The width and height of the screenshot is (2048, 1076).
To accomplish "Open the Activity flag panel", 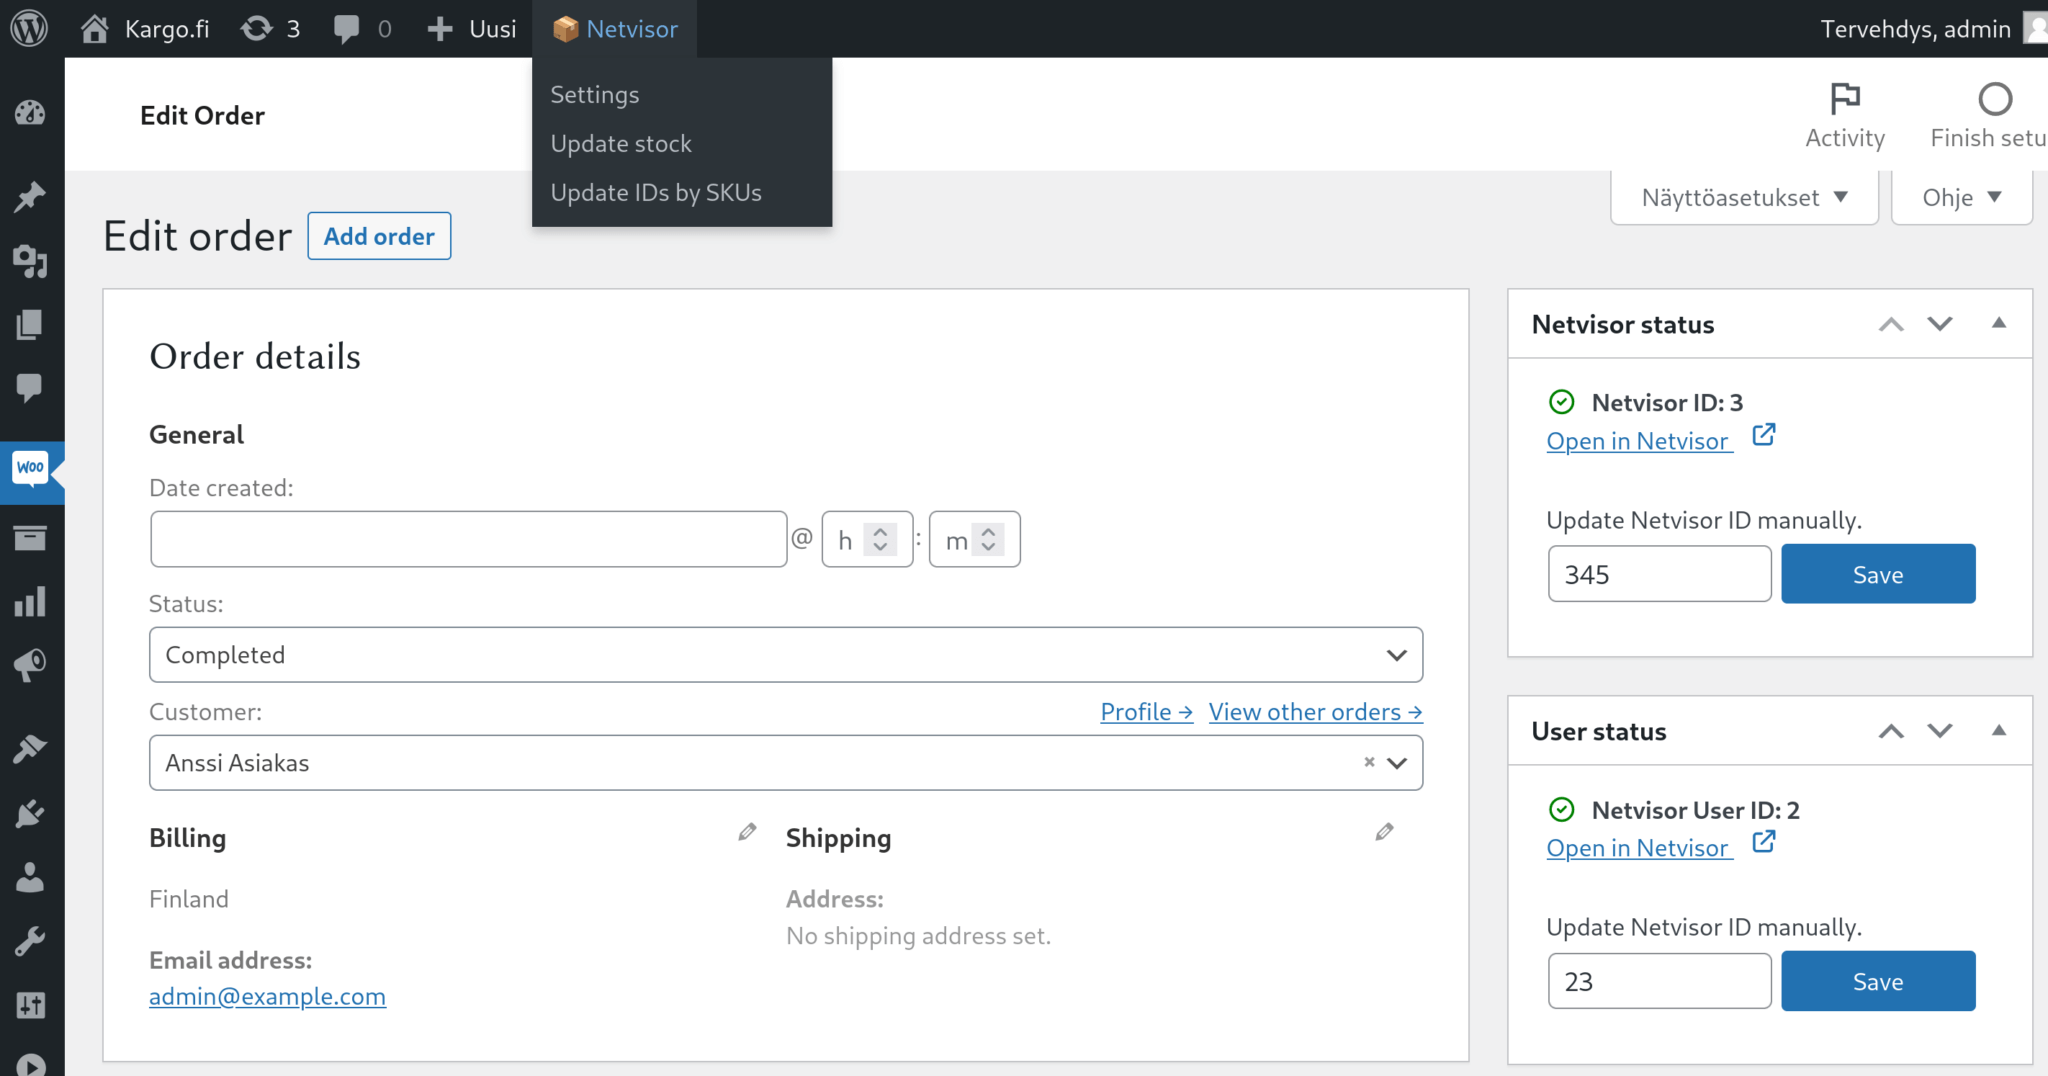I will click(1845, 115).
